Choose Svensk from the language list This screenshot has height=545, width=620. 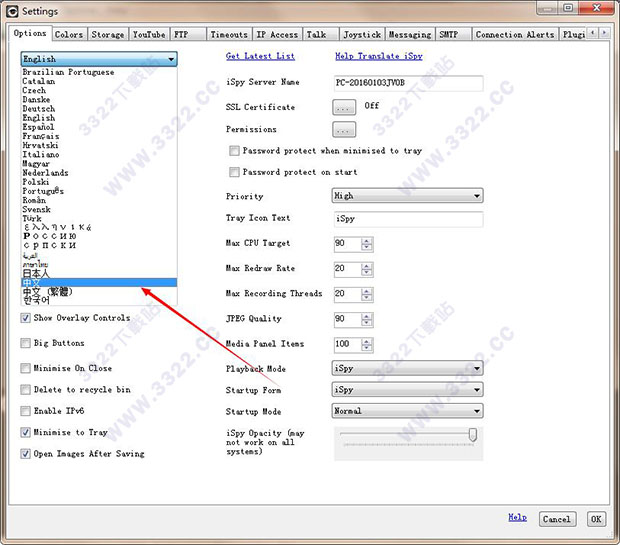(x=99, y=209)
